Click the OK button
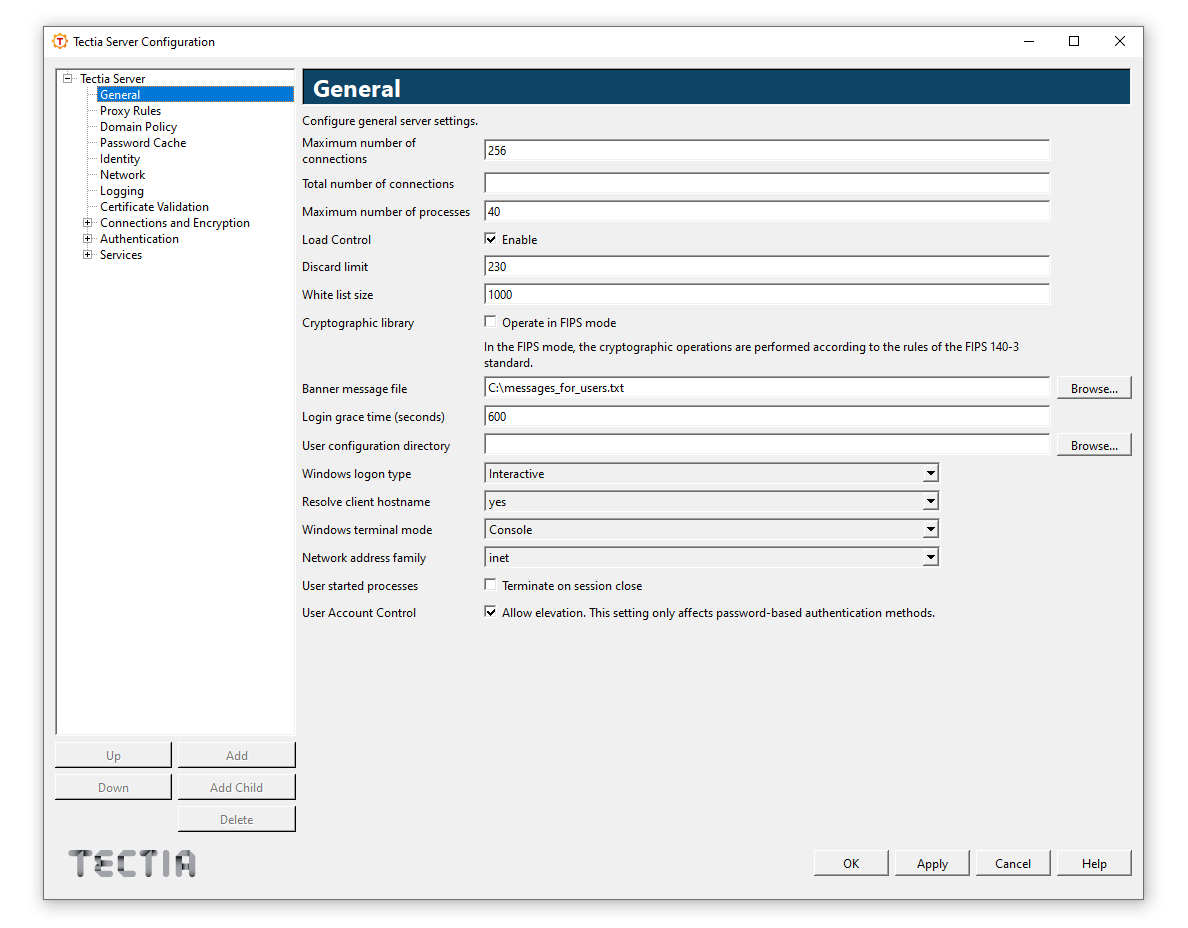This screenshot has height=928, width=1188. 851,864
